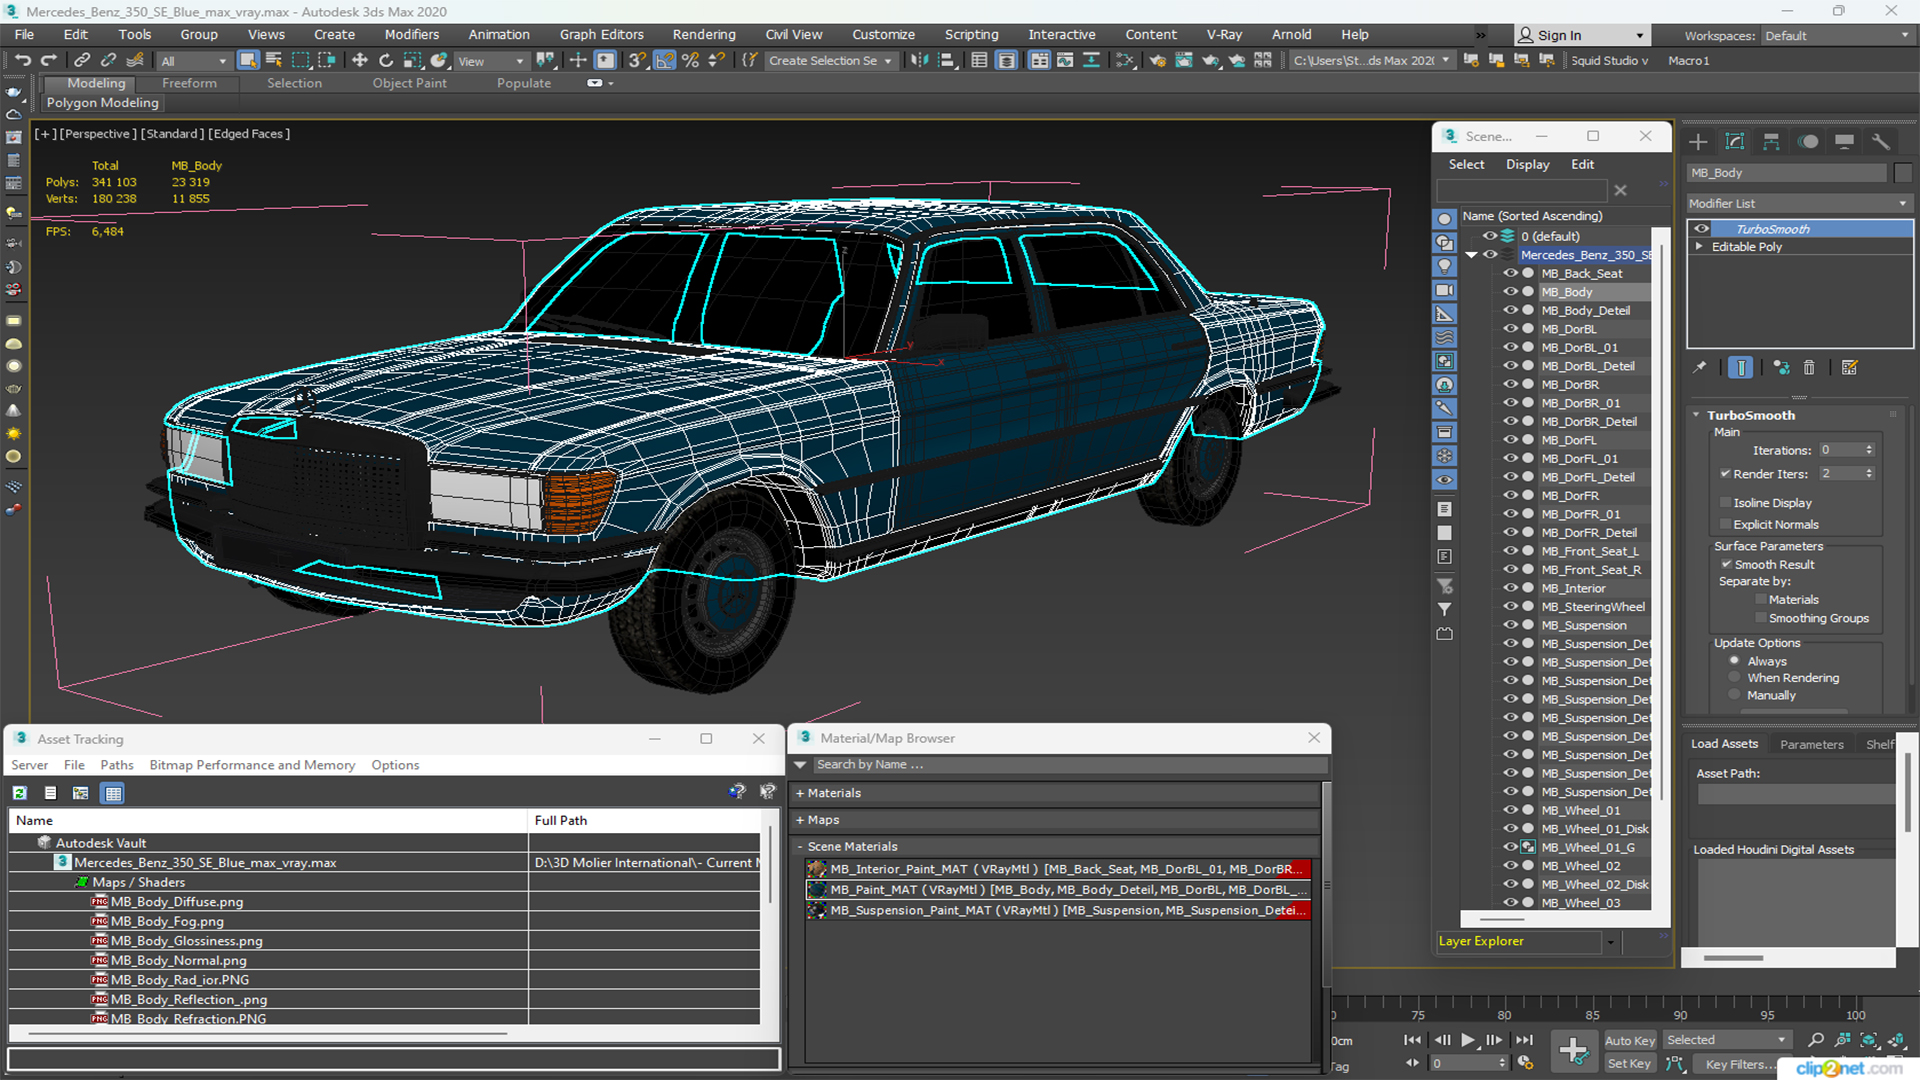Click the Show End Result toggle icon
Screen dimensions: 1920x1080
[1740, 368]
